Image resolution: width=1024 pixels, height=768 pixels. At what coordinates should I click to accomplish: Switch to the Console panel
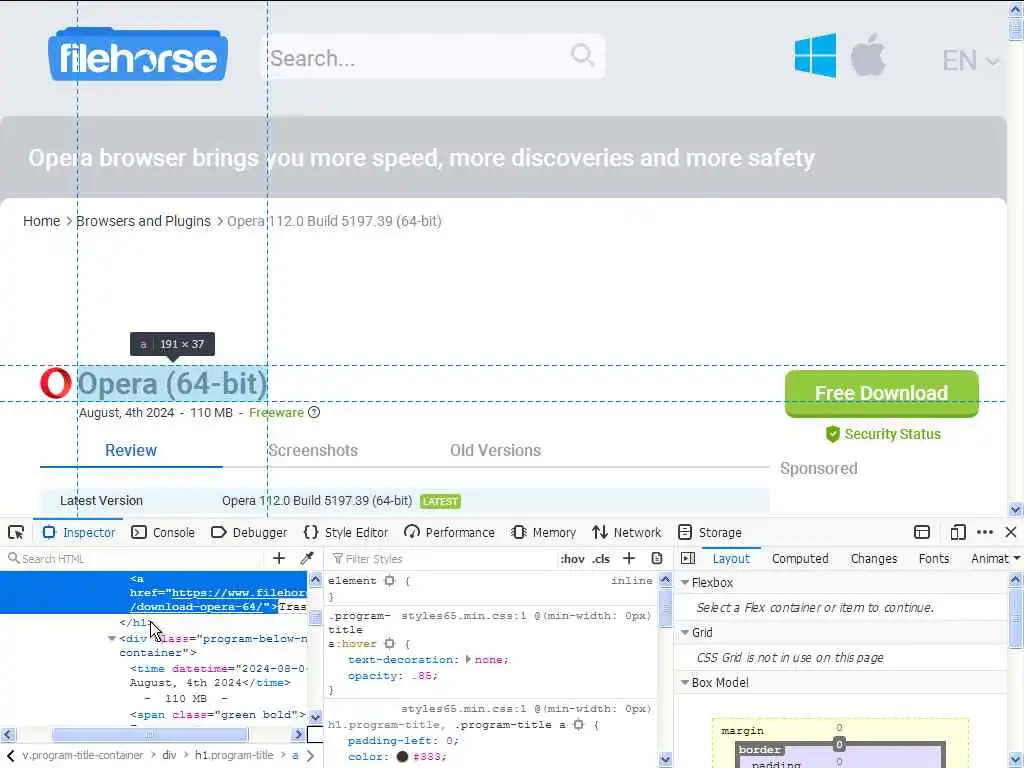click(x=163, y=532)
